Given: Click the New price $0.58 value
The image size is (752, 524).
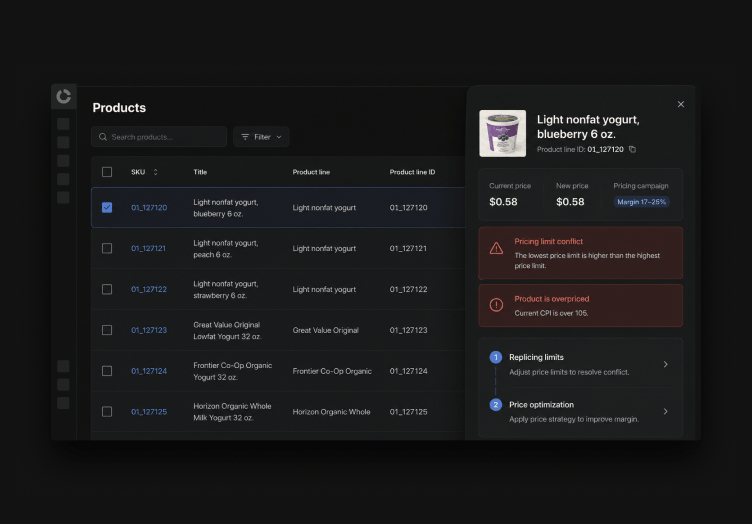Looking at the screenshot, I should pyautogui.click(x=570, y=202).
